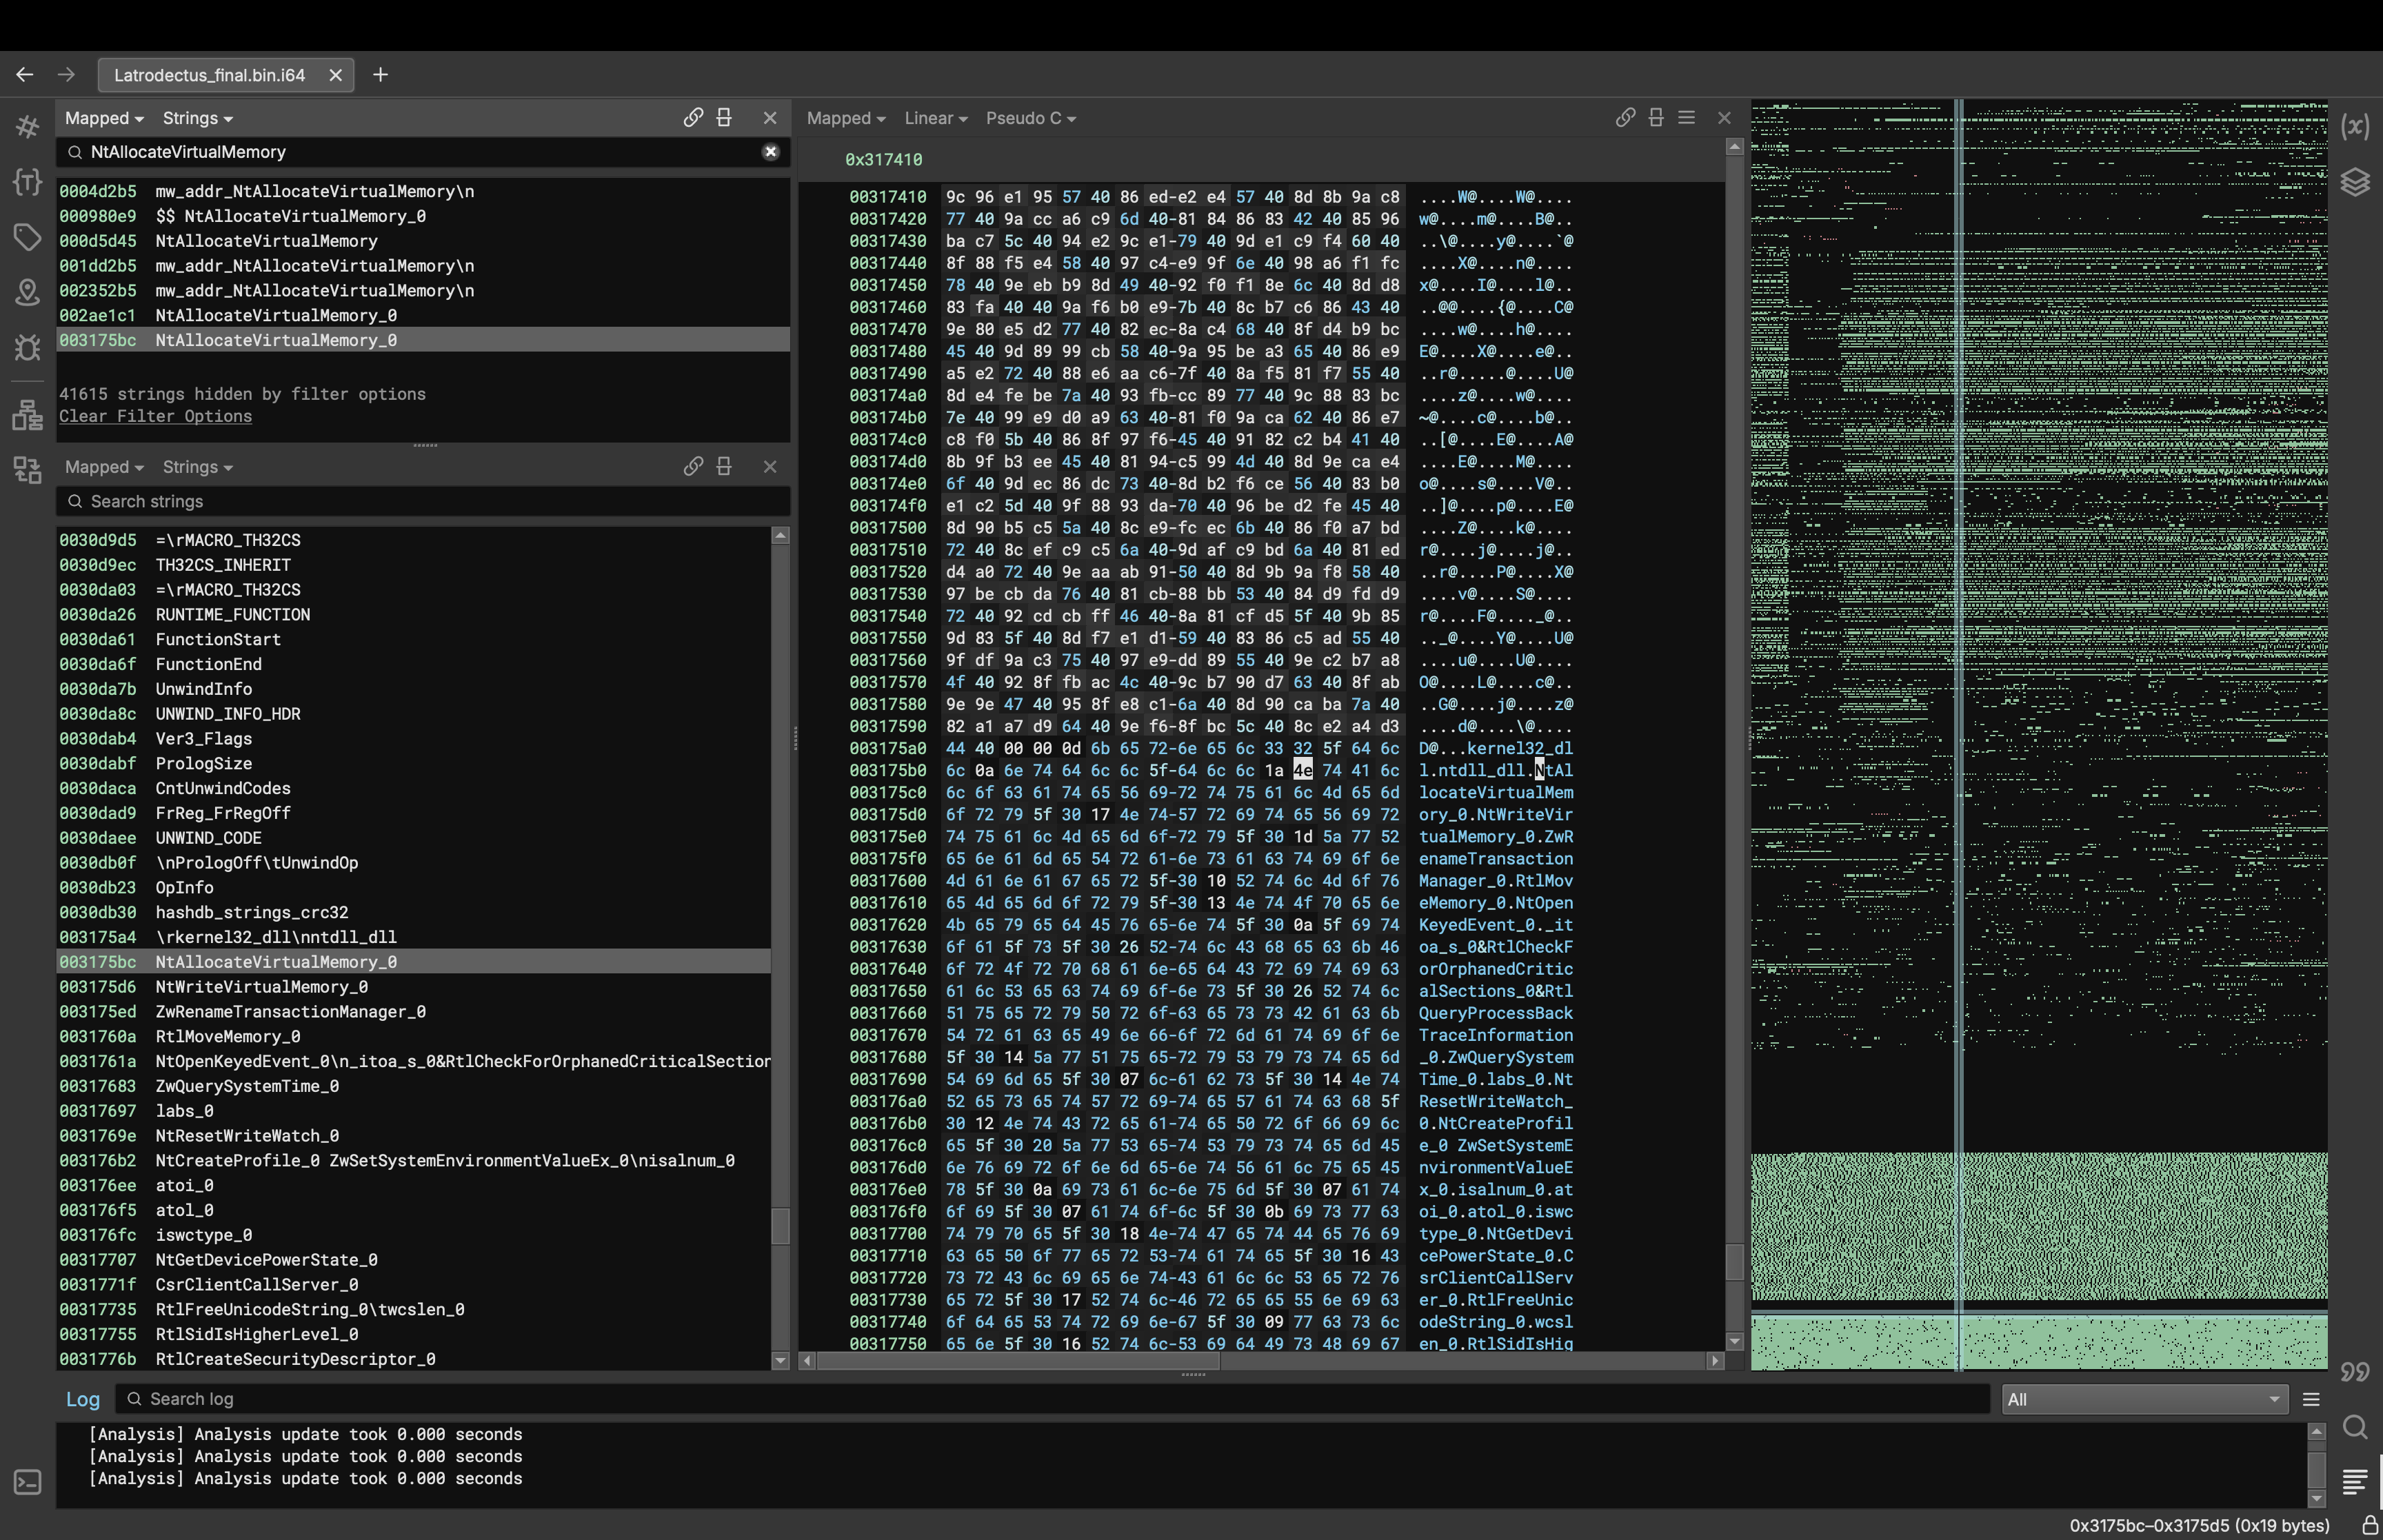The image size is (2383, 1540).
Task: Clear the NtAllocateVirtualMemory search text
Action: point(771,152)
